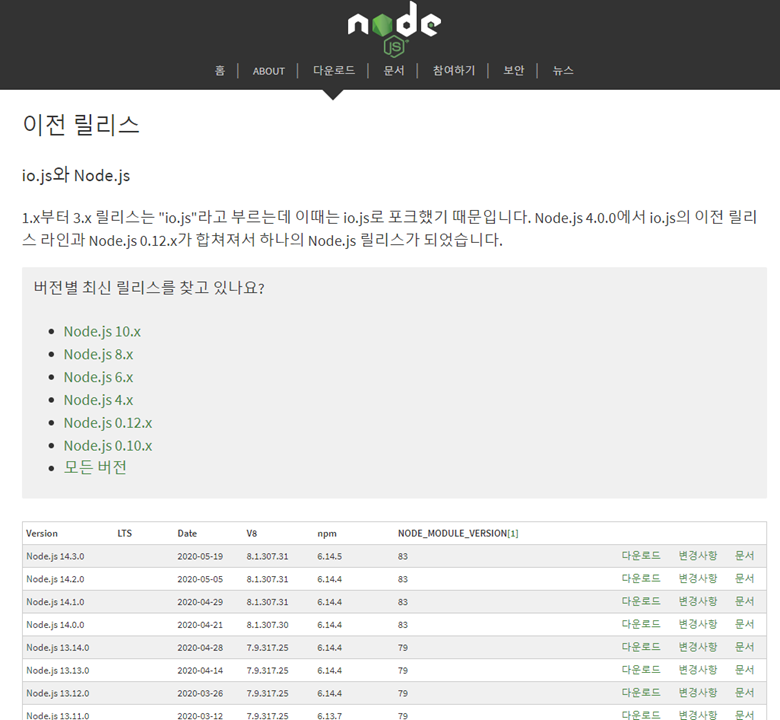Select the V8 value 8.1.307.30
Viewport: 780px width, 720px height.
point(267,625)
